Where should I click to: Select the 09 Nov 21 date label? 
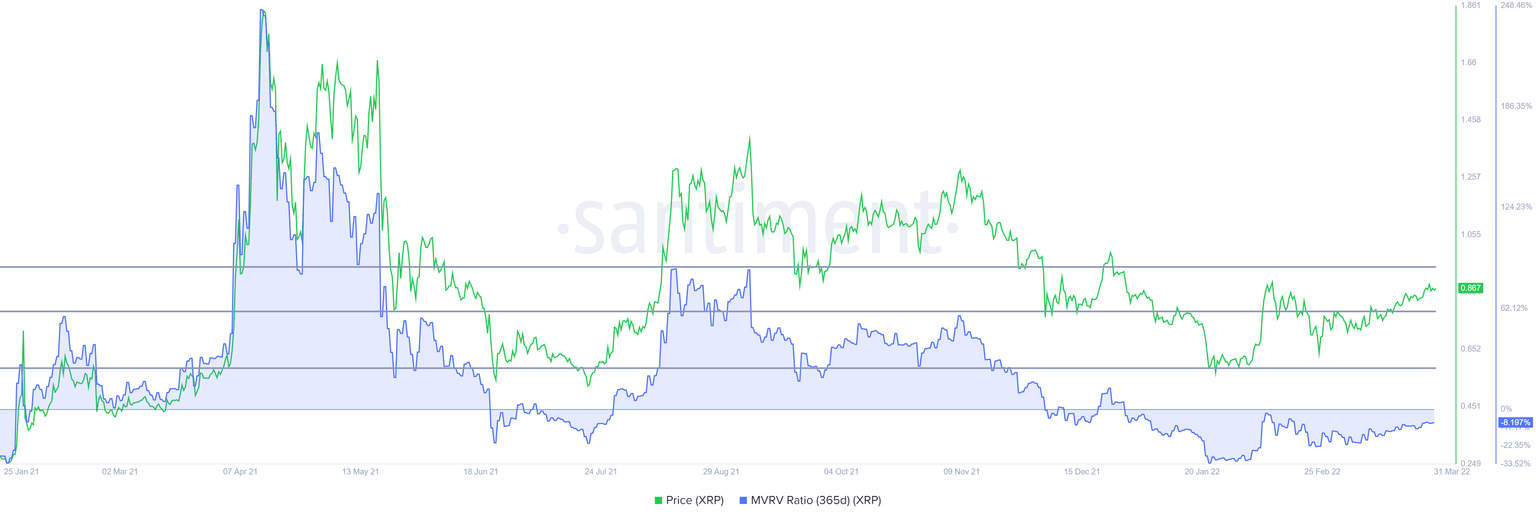[961, 470]
